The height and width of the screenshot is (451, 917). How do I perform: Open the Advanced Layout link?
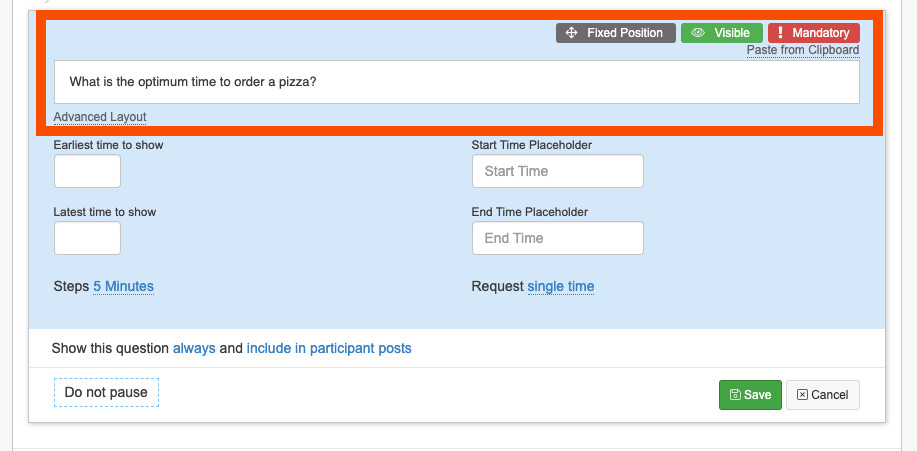(x=100, y=117)
